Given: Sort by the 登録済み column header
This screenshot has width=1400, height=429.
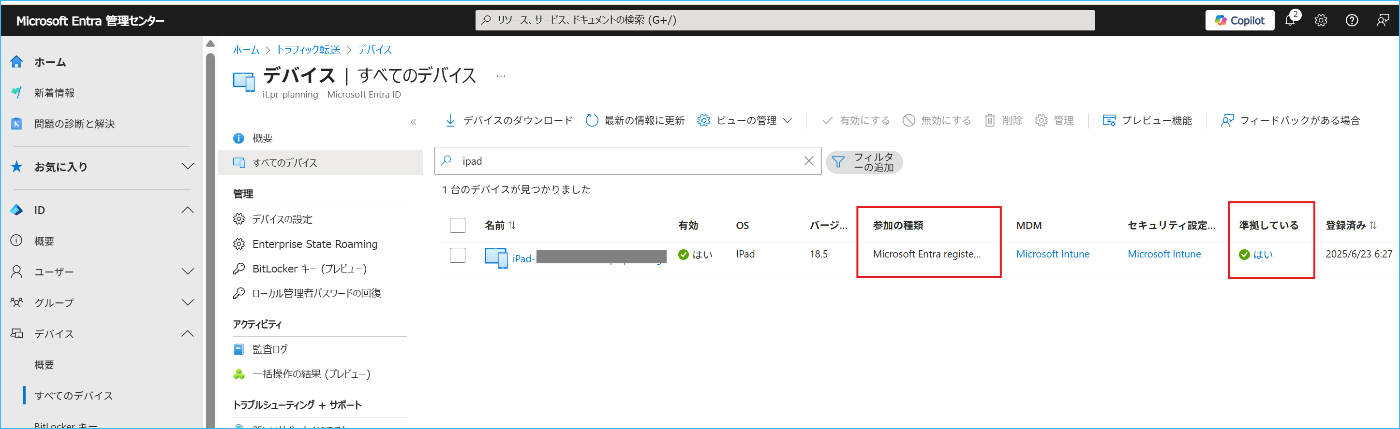Looking at the screenshot, I should (1350, 225).
